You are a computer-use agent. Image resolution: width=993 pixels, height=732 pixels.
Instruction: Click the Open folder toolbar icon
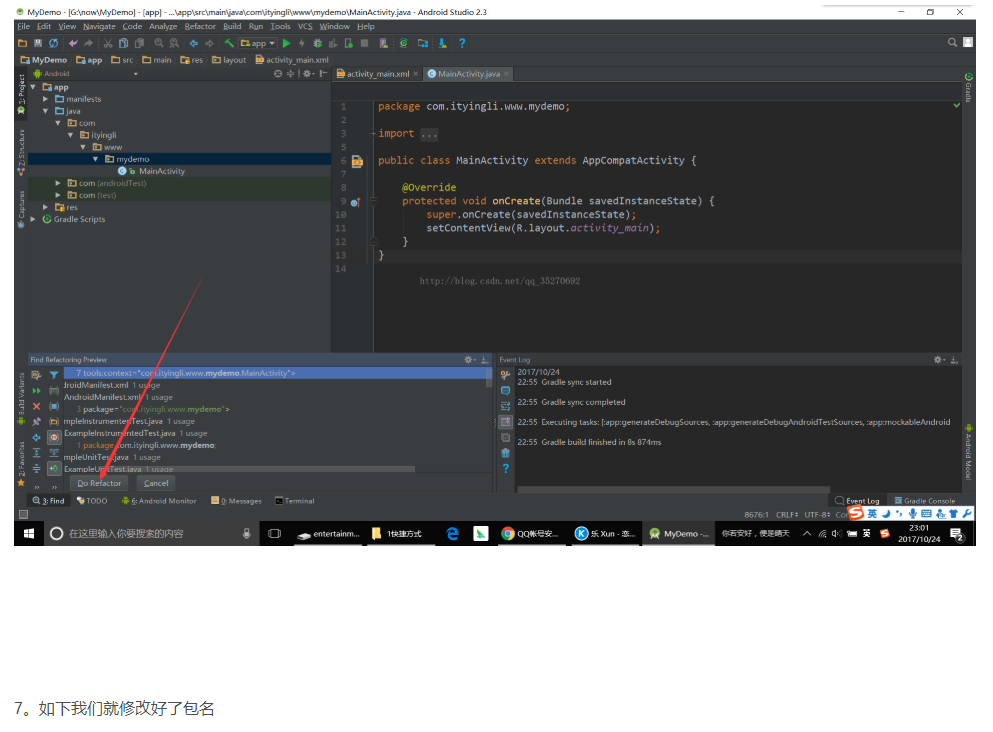click(23, 43)
